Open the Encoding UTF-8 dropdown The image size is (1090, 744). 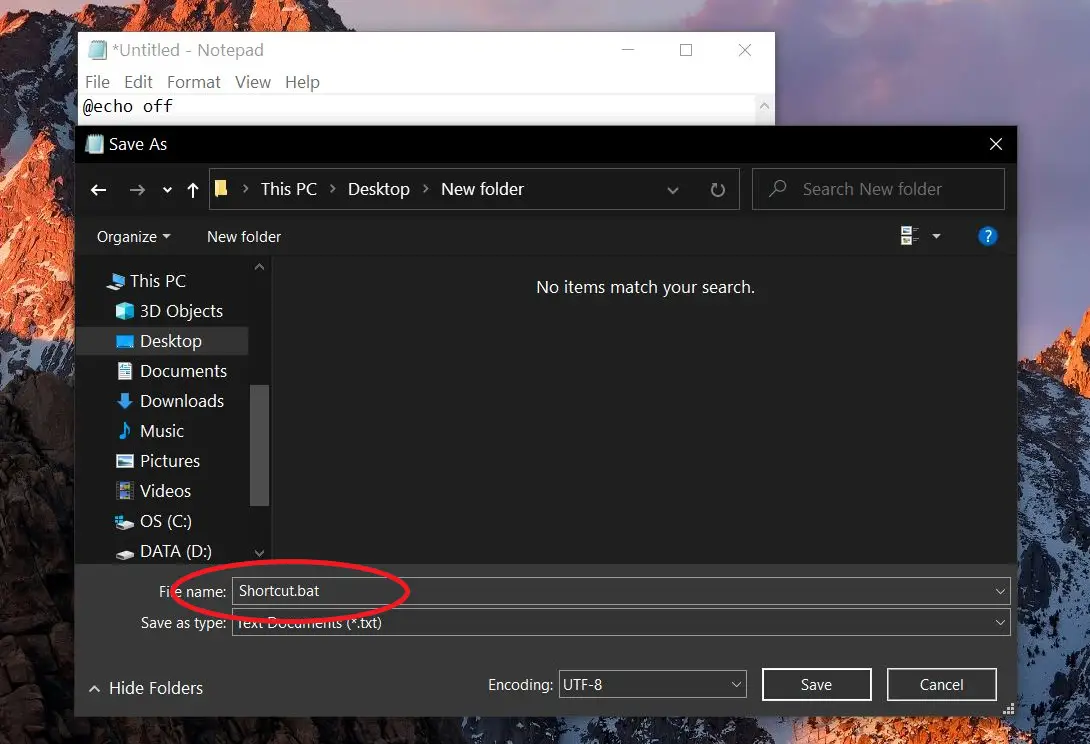[652, 685]
